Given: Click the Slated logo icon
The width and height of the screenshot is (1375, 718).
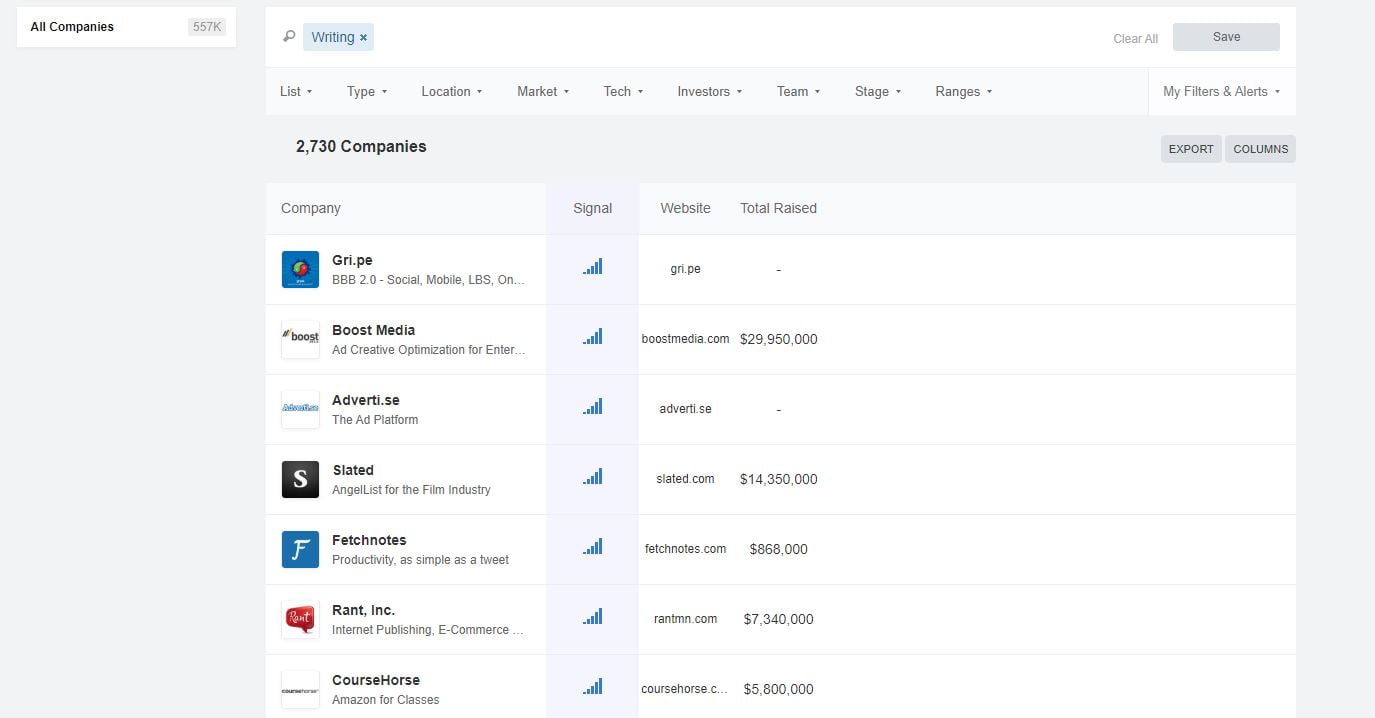Looking at the screenshot, I should coord(300,480).
